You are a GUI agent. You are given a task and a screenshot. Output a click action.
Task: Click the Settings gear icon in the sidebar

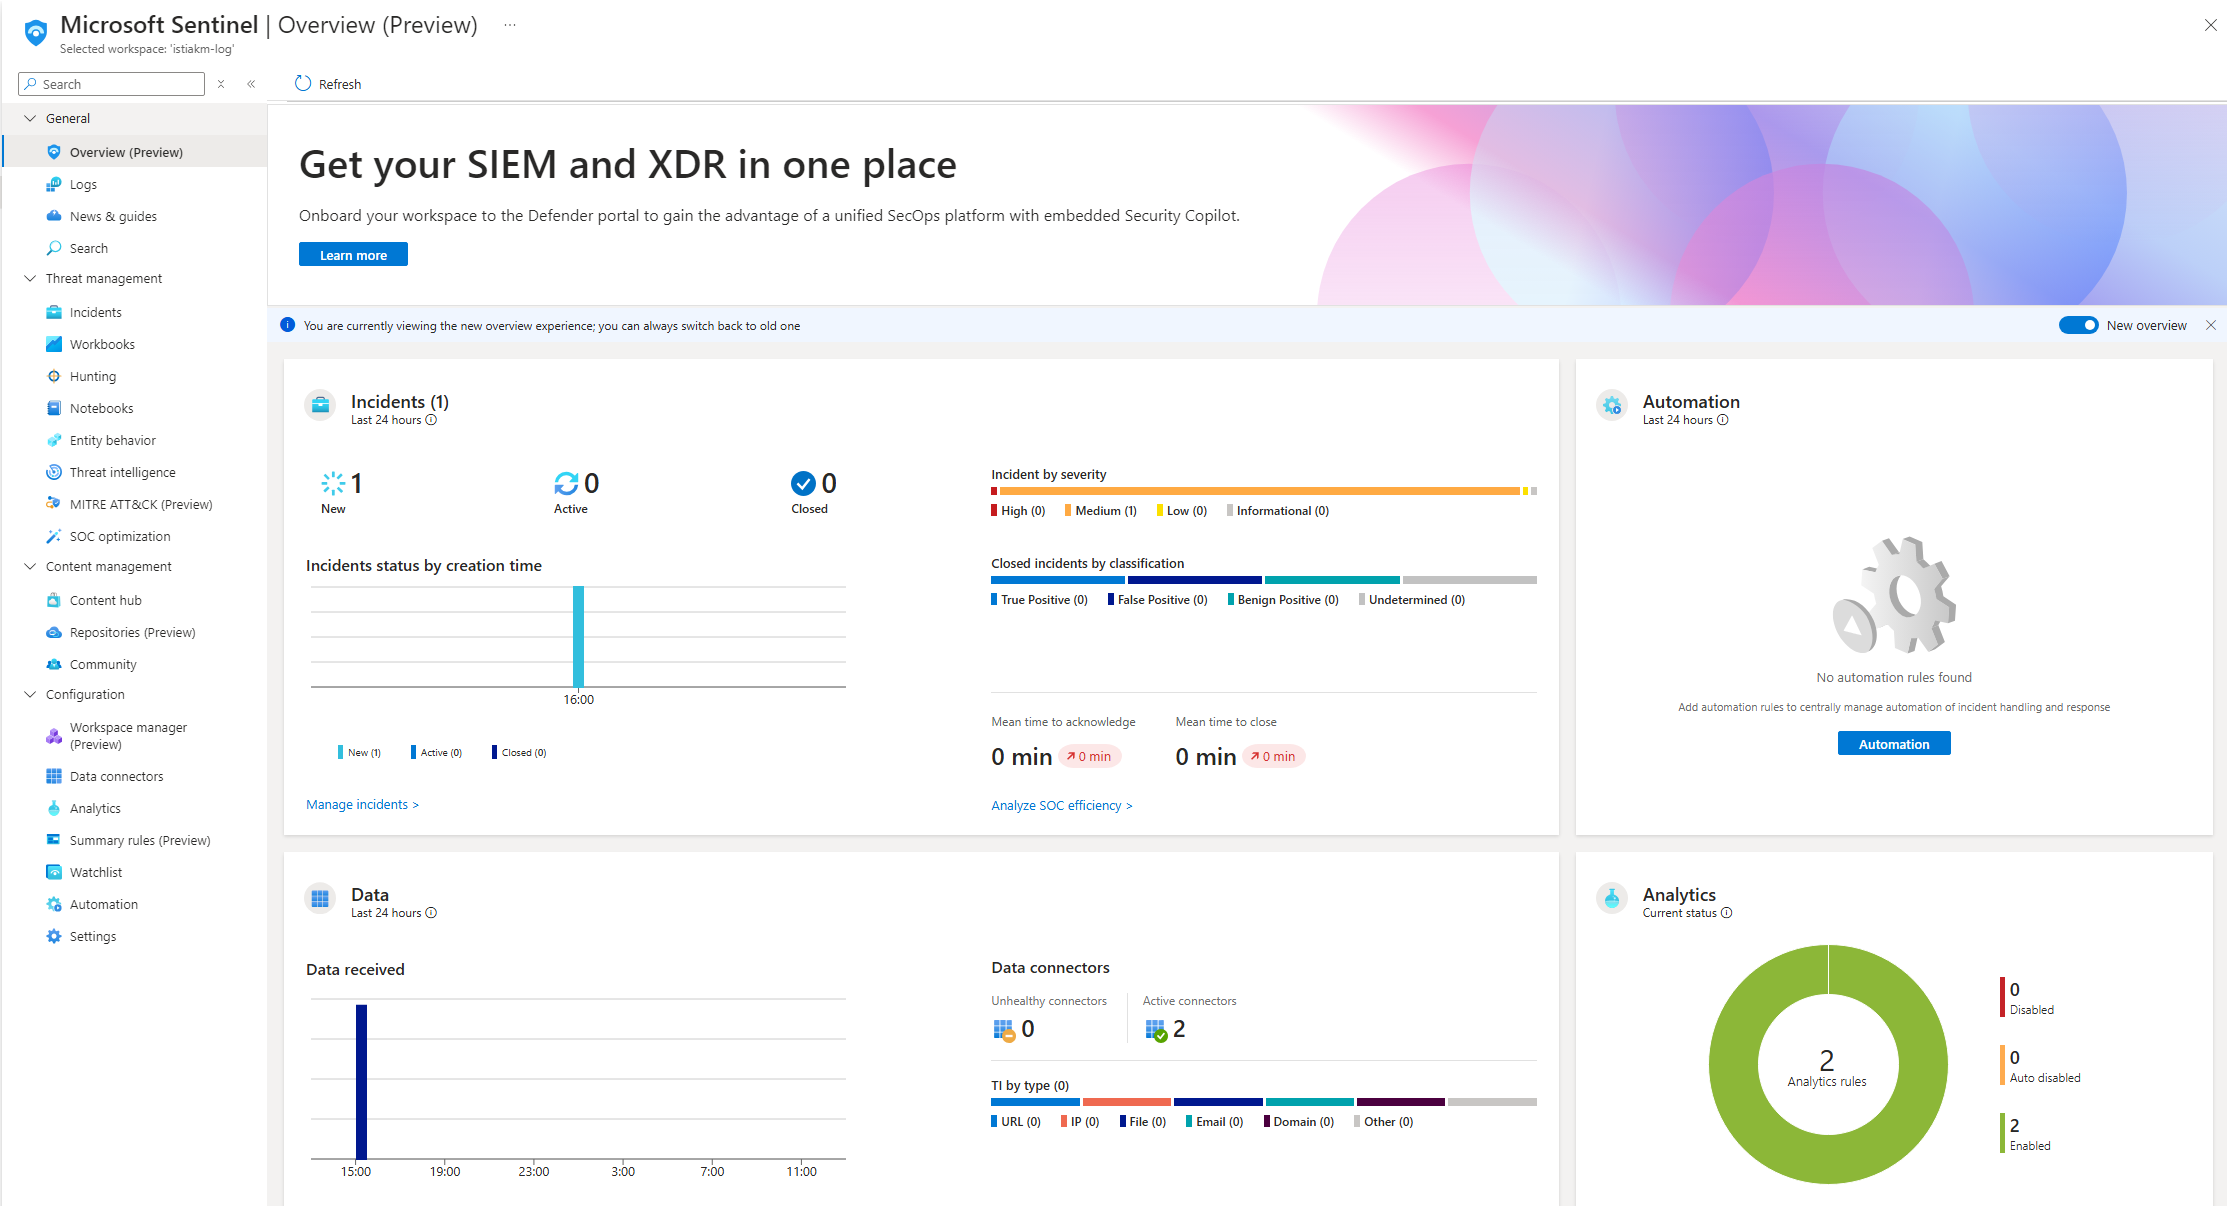click(x=54, y=936)
